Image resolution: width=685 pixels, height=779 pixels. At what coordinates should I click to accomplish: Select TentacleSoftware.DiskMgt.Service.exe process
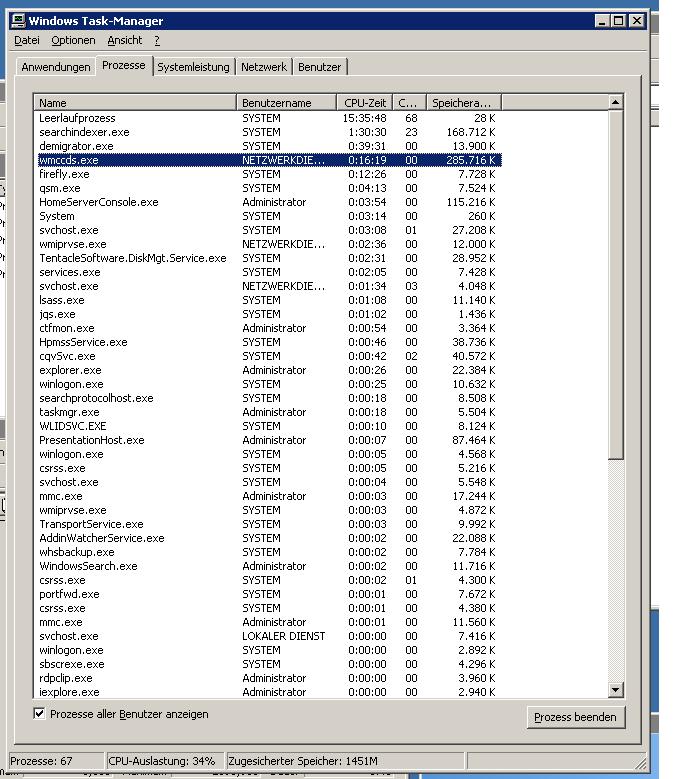coord(269,258)
